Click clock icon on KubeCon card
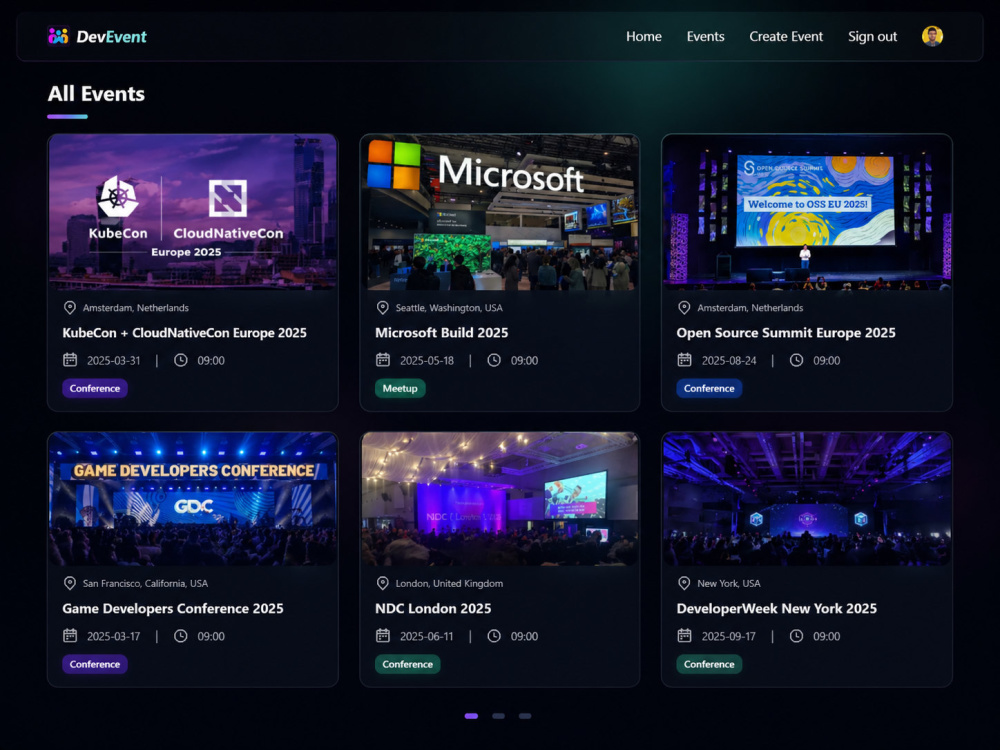The image size is (1000, 750). pos(181,360)
